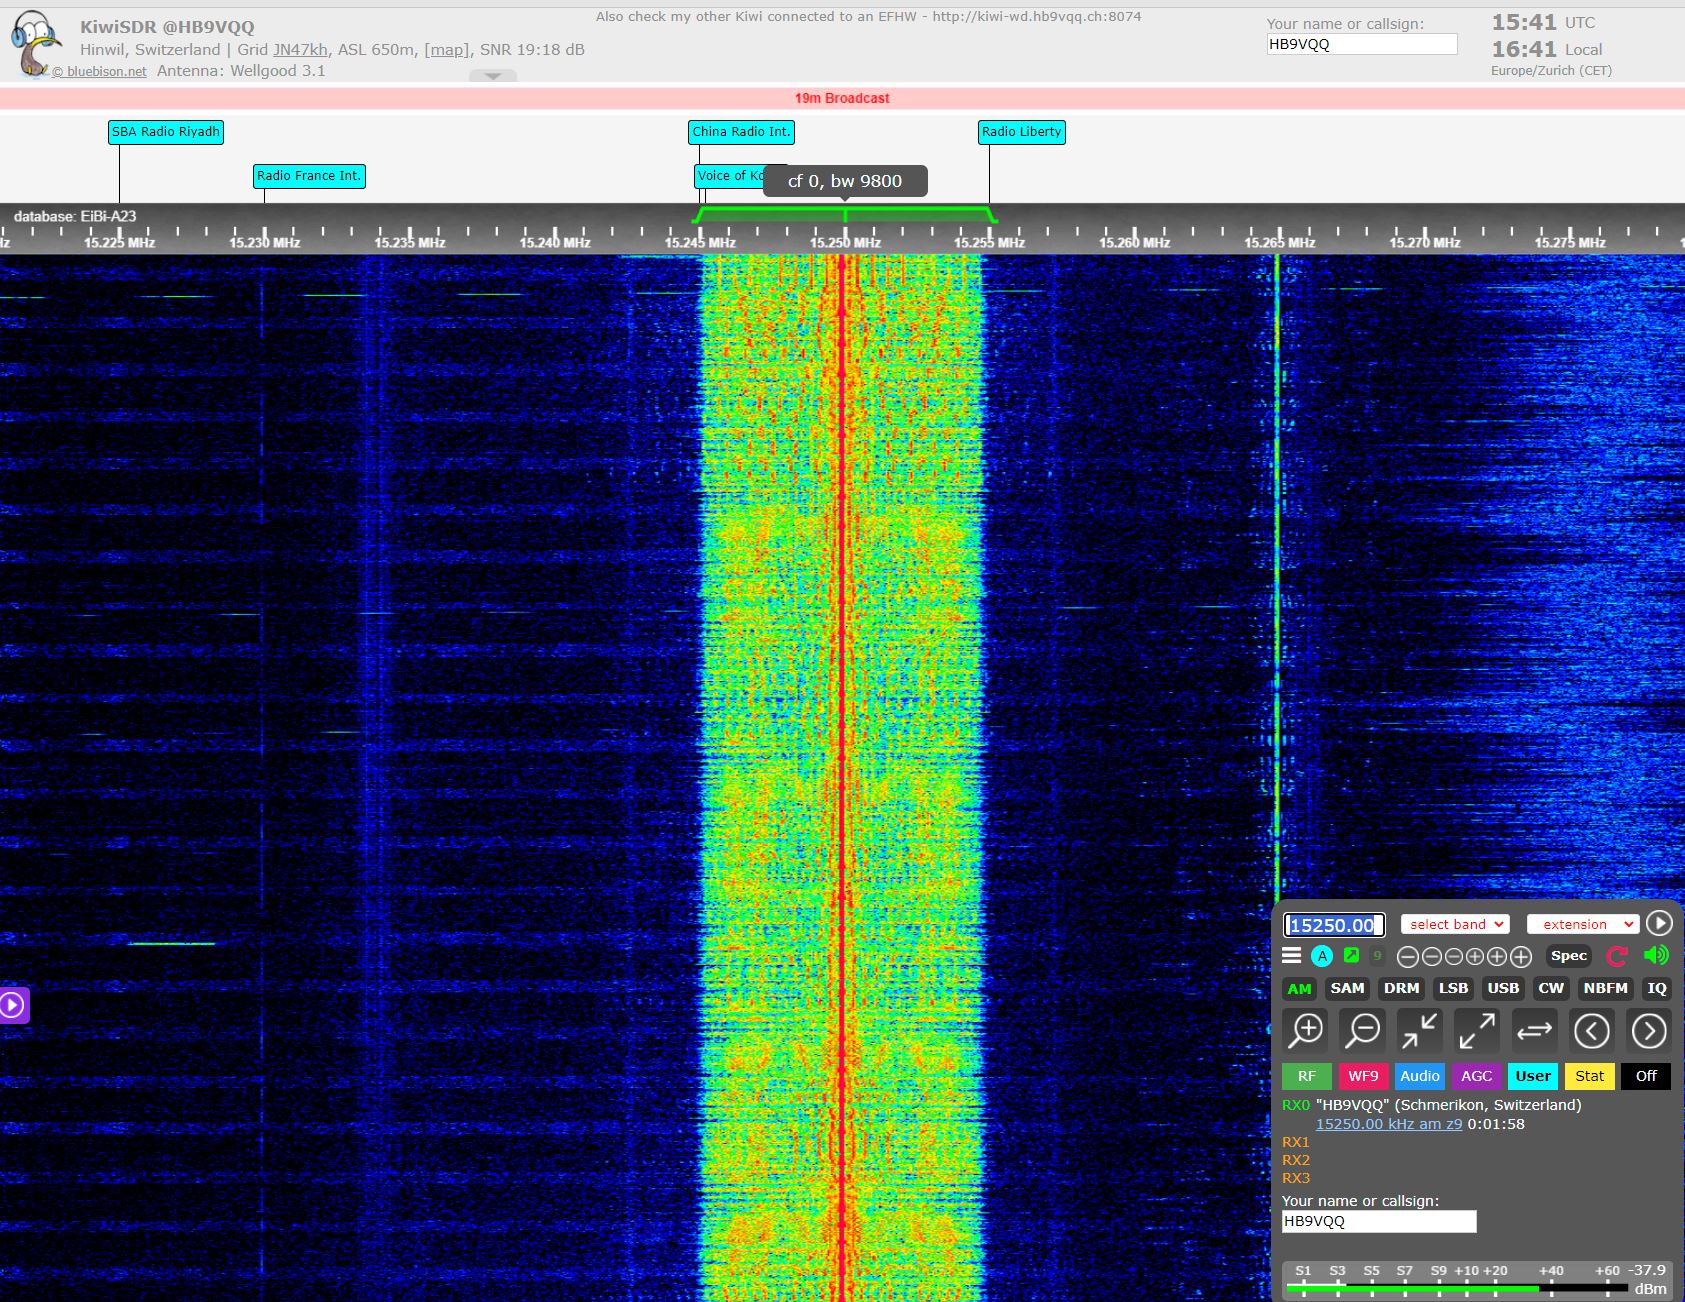1685x1302 pixels.
Task: Click the green passband on frequency scale
Action: (x=845, y=214)
